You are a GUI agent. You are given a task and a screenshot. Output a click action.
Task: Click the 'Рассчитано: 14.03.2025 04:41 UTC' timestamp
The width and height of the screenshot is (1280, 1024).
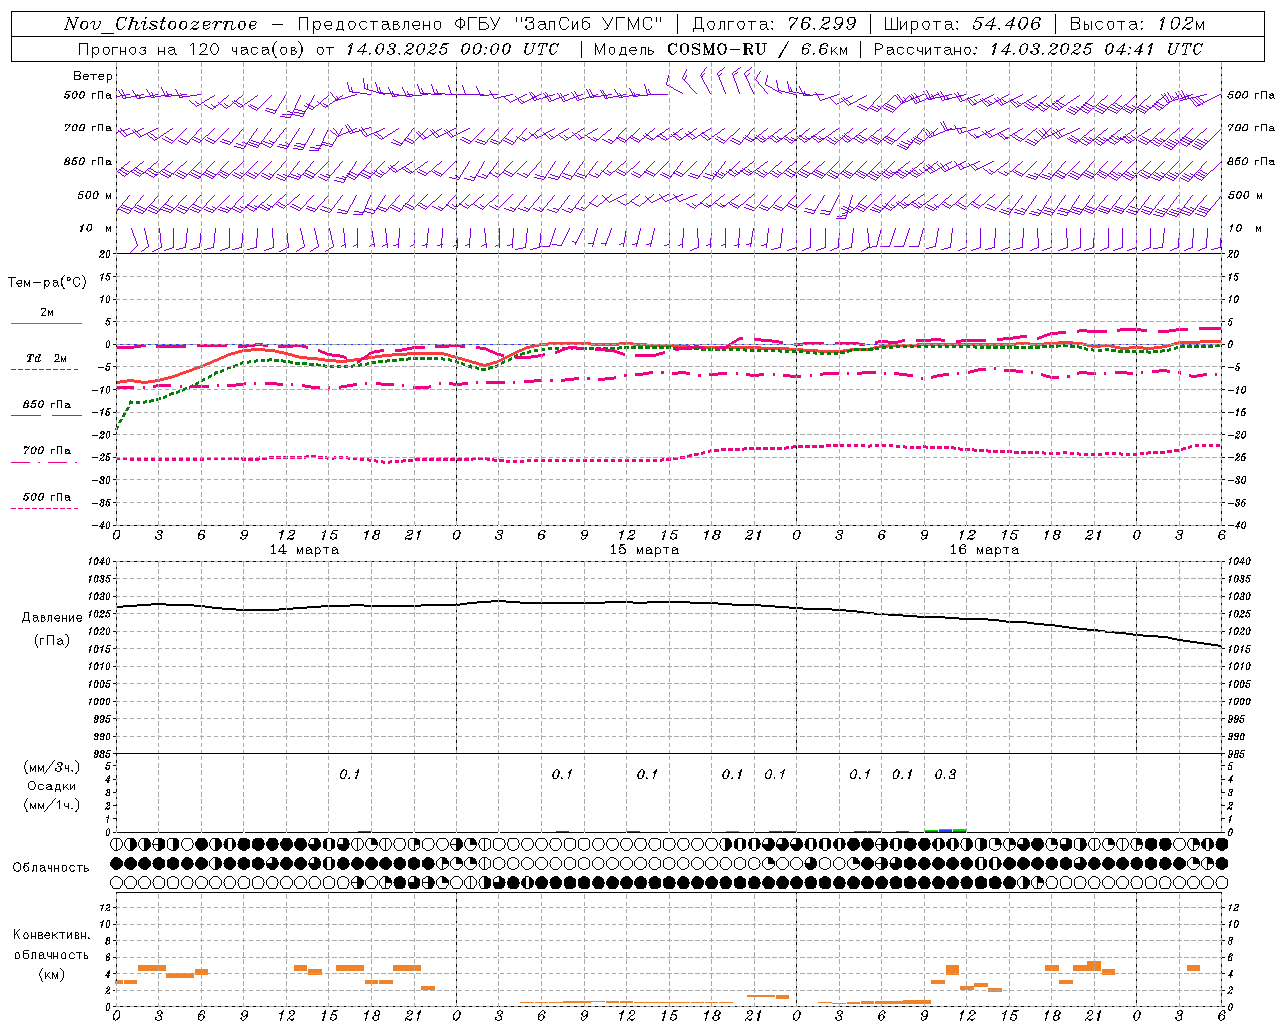point(1038,49)
